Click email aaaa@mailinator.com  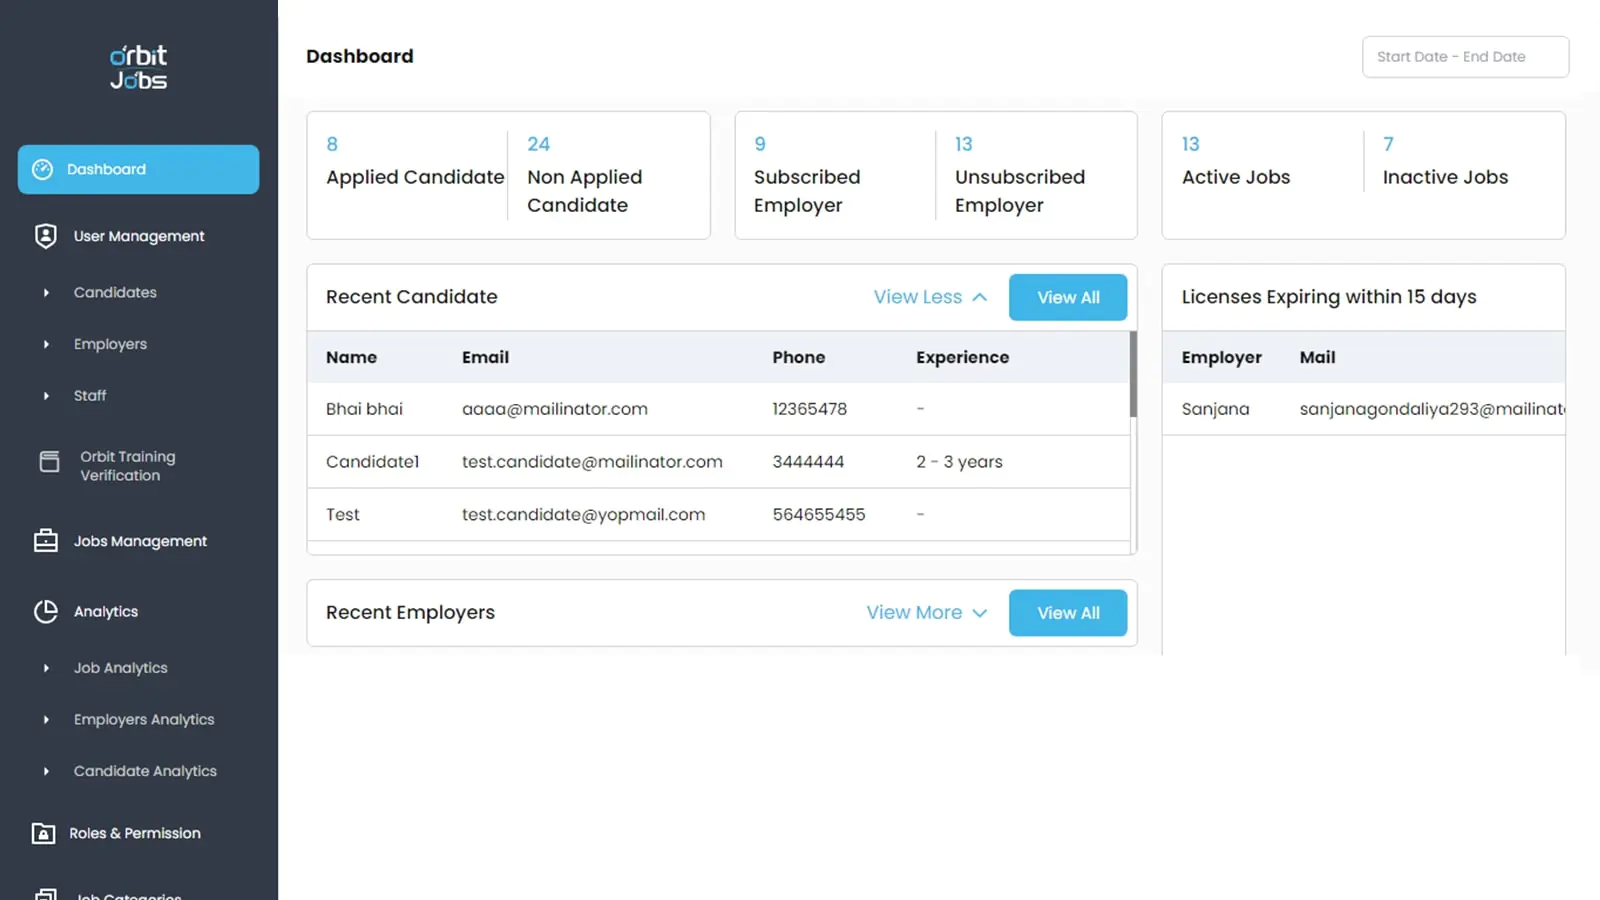coord(555,409)
